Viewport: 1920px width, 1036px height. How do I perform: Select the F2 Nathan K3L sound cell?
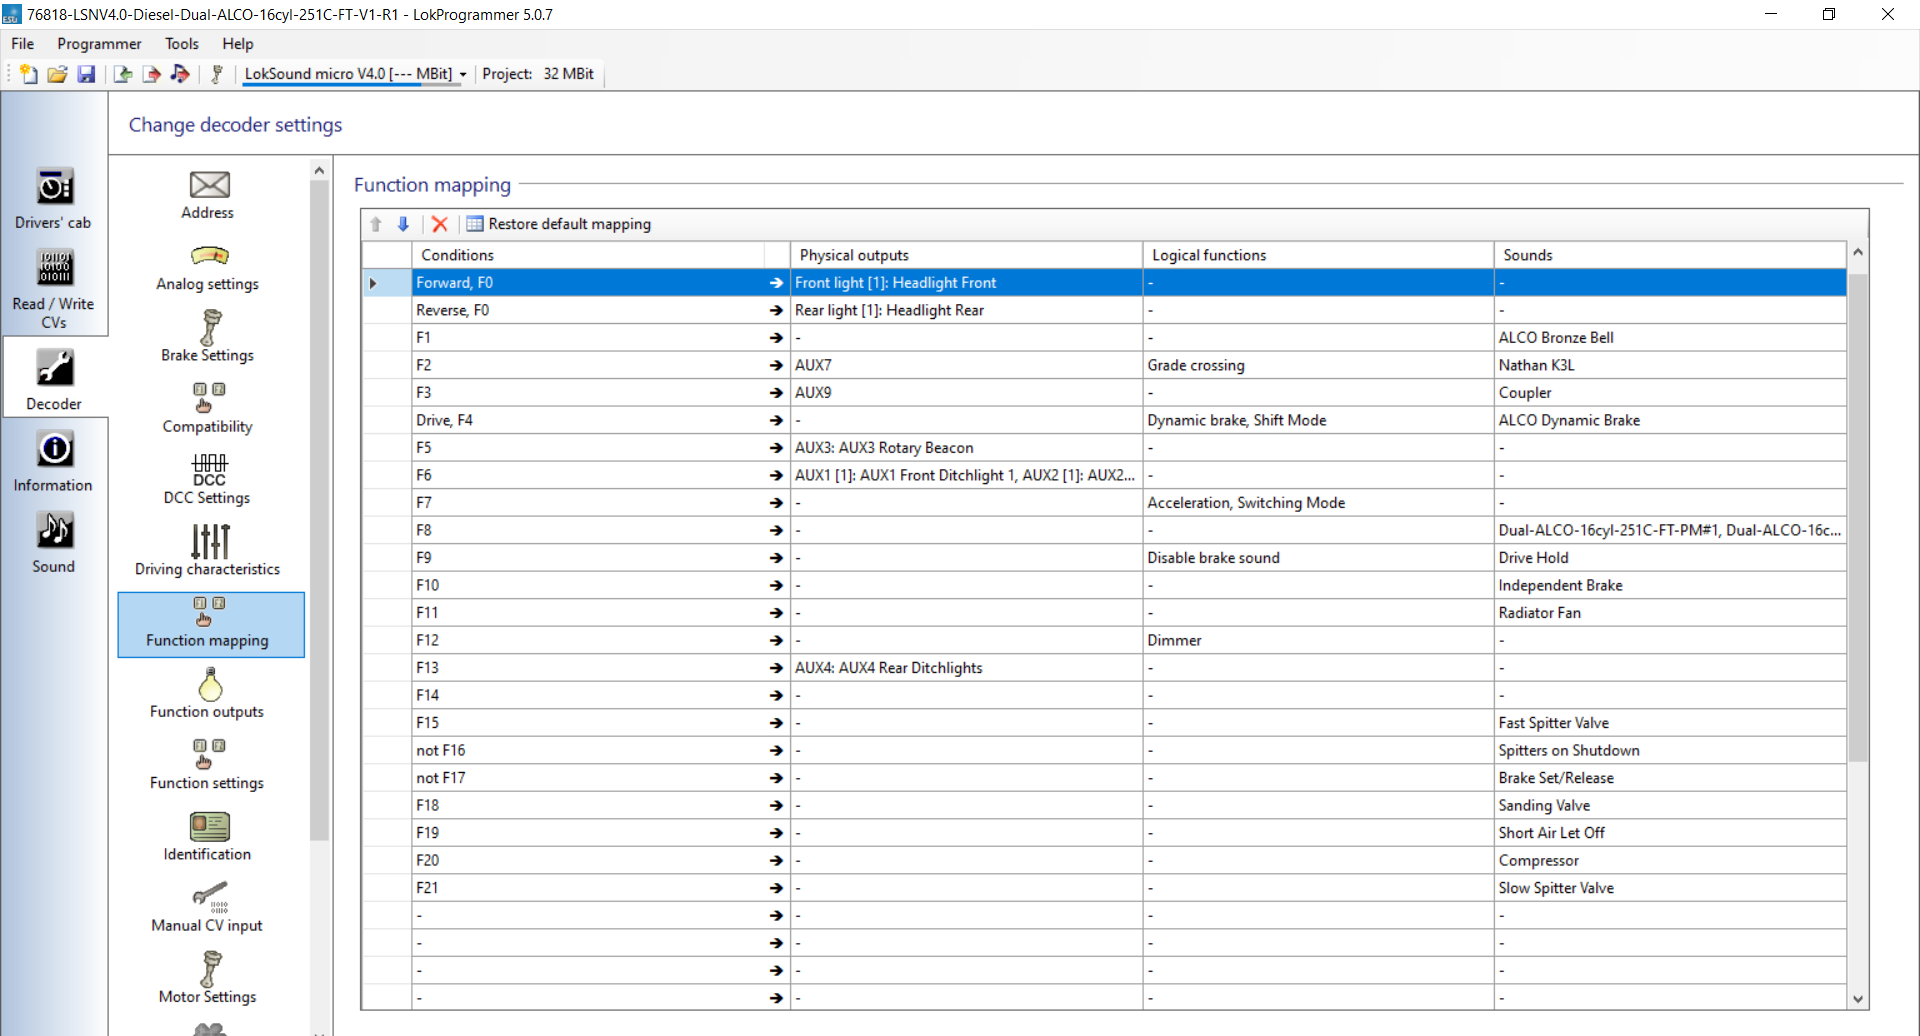1536,365
